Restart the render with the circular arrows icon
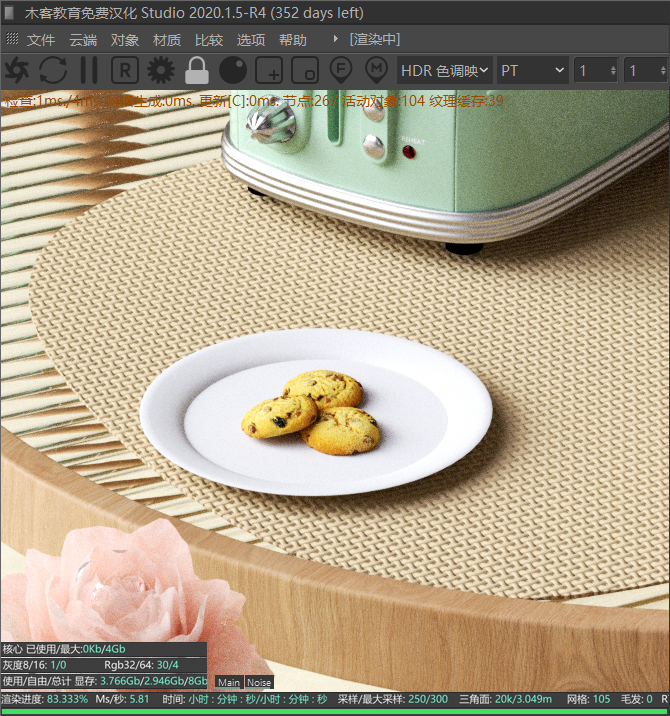 pyautogui.click(x=53, y=70)
